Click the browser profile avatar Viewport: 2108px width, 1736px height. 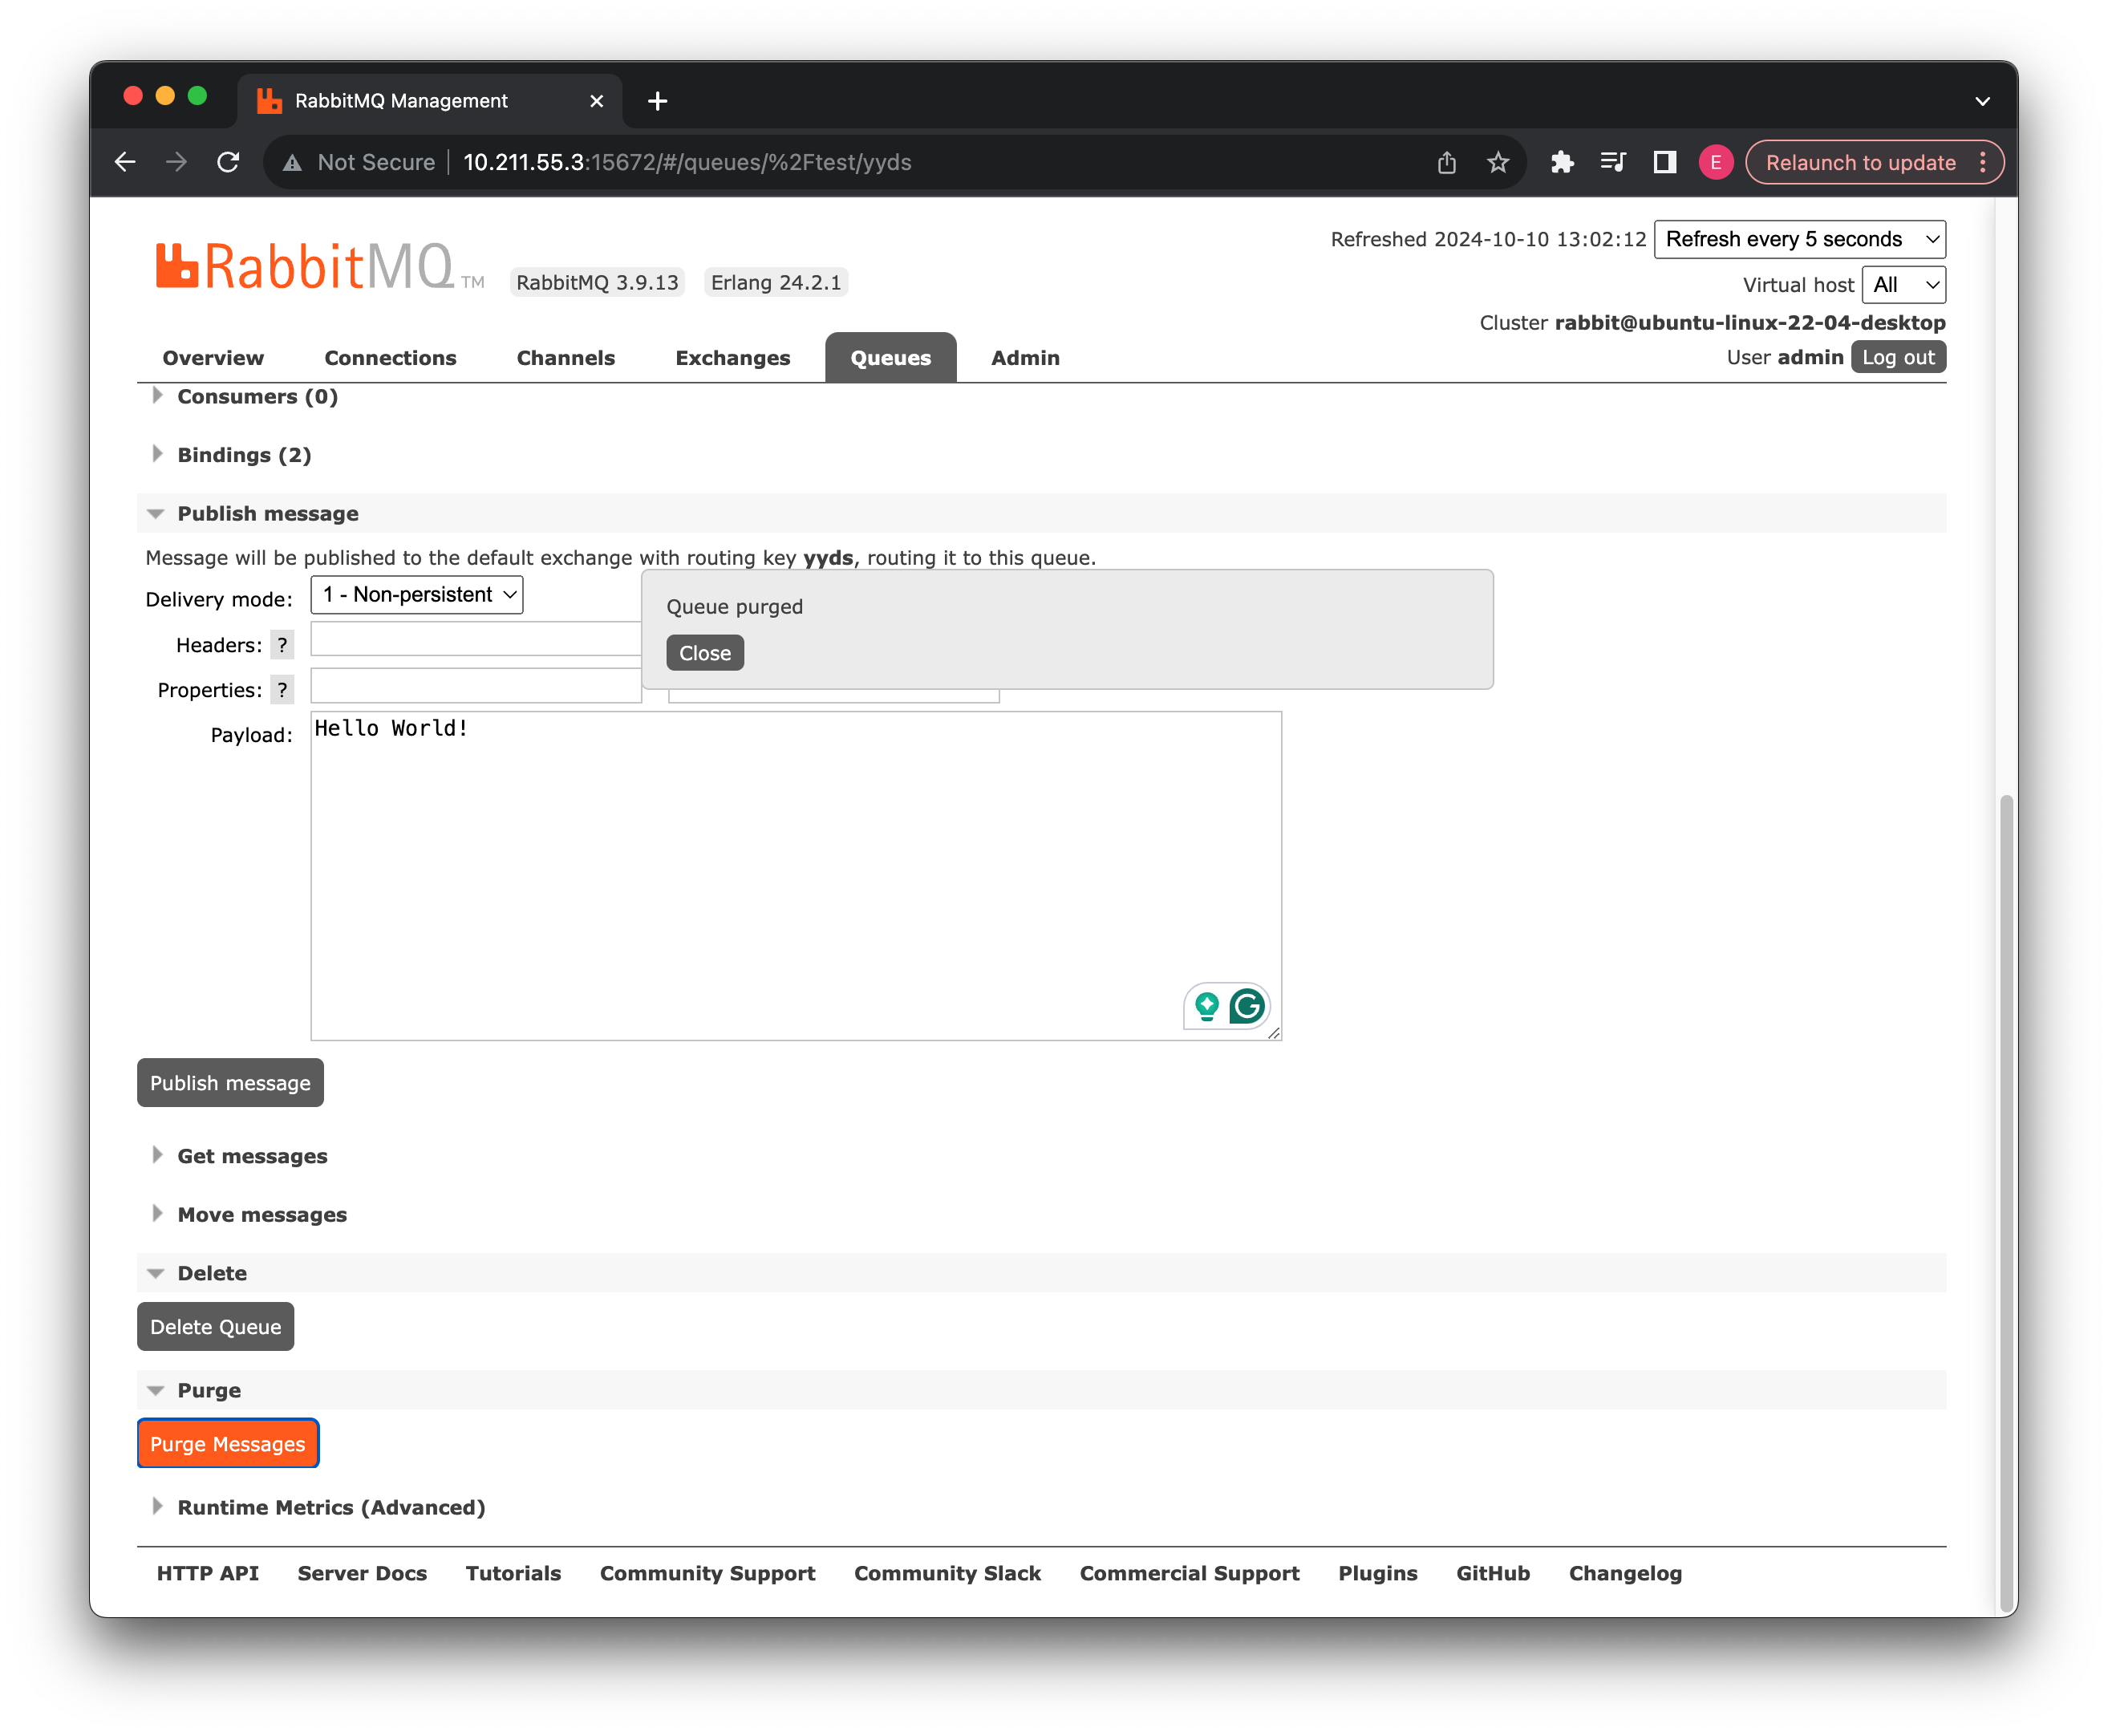pyautogui.click(x=1716, y=162)
